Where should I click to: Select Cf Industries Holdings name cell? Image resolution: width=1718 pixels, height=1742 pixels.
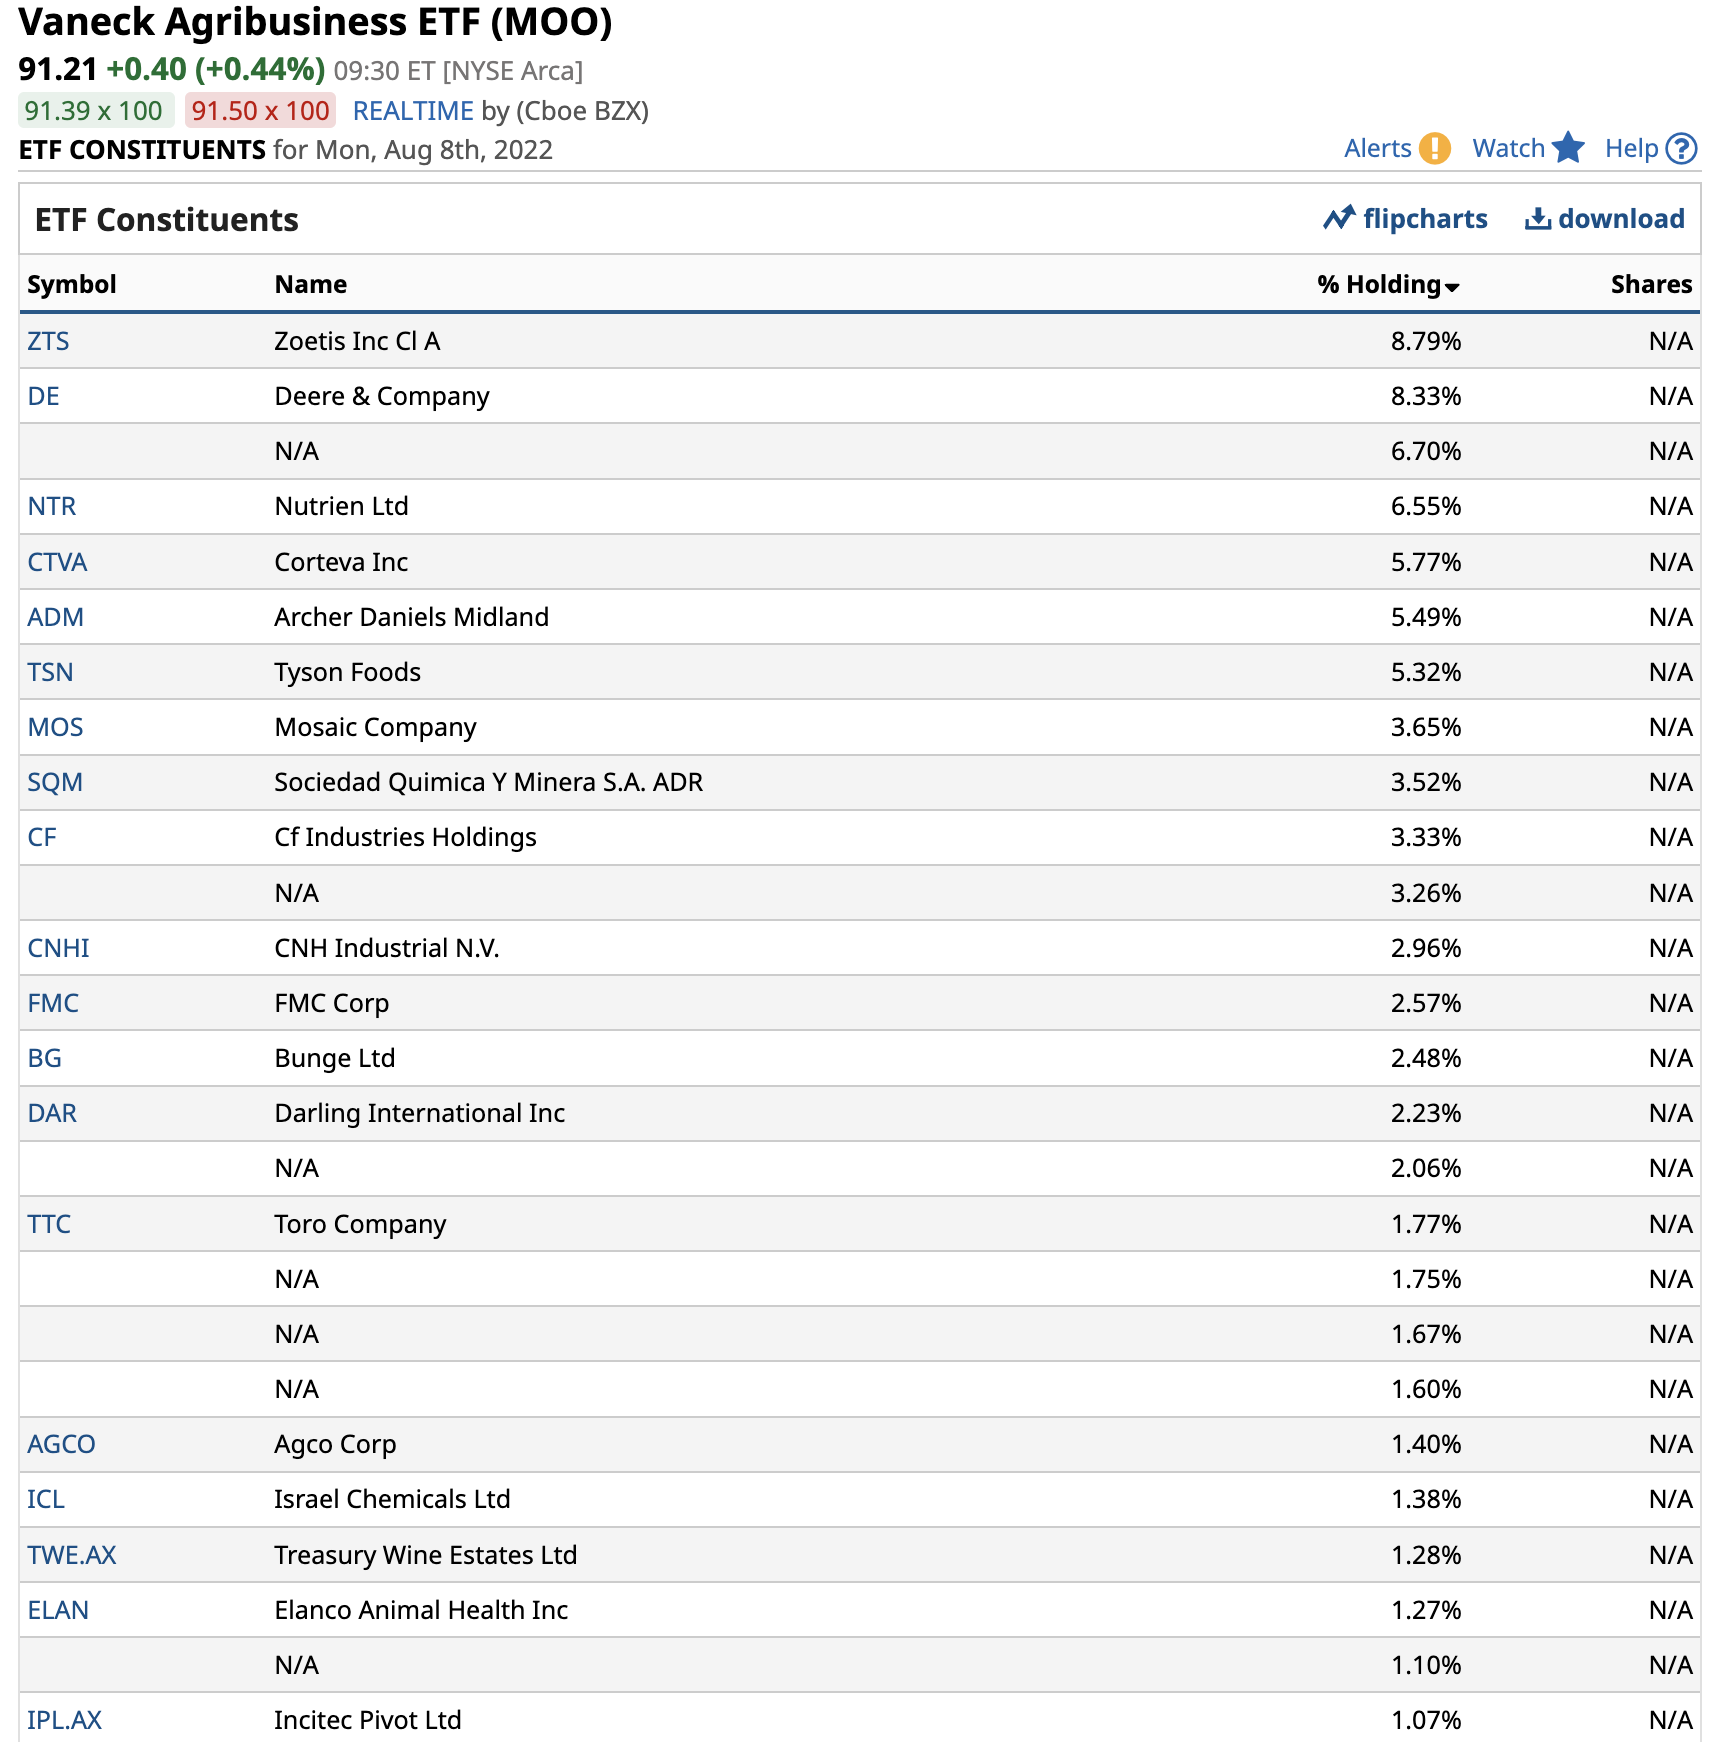[406, 837]
